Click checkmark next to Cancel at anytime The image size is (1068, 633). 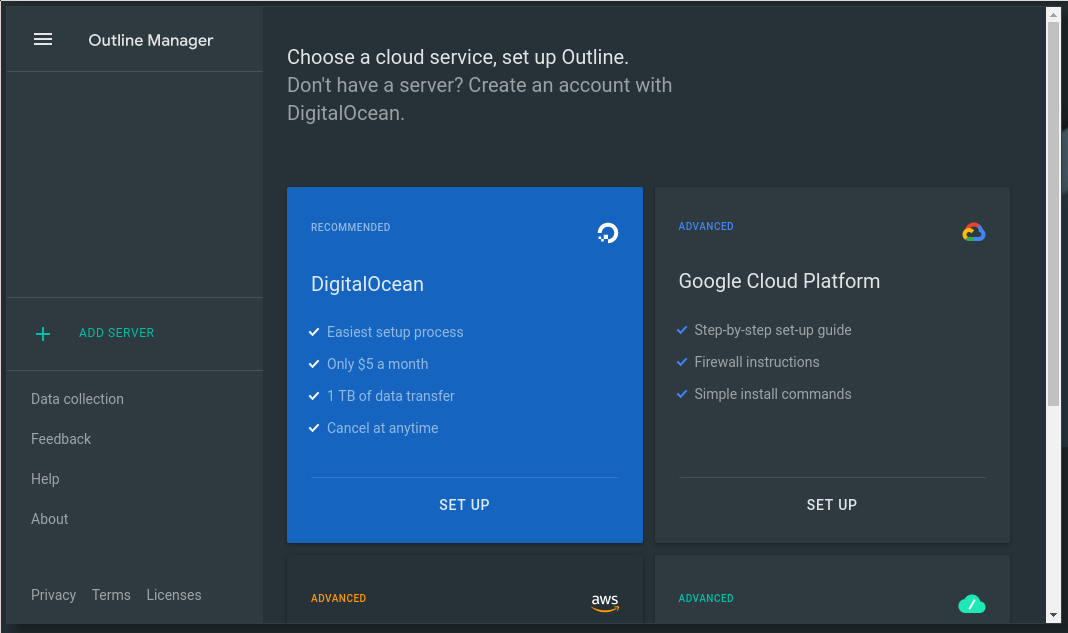tap(314, 428)
